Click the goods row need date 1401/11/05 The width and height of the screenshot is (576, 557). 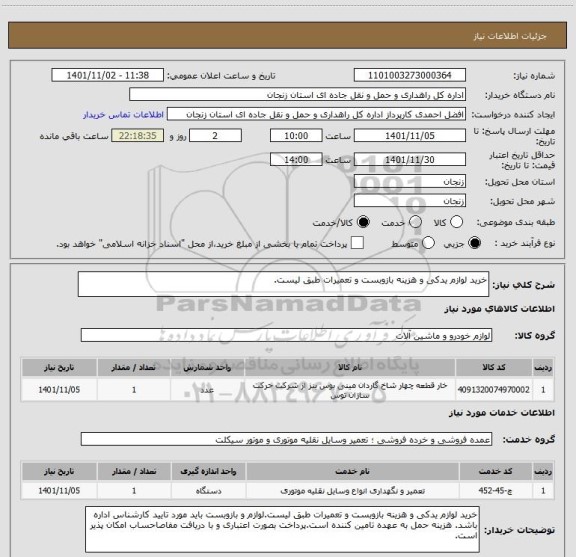point(59,390)
